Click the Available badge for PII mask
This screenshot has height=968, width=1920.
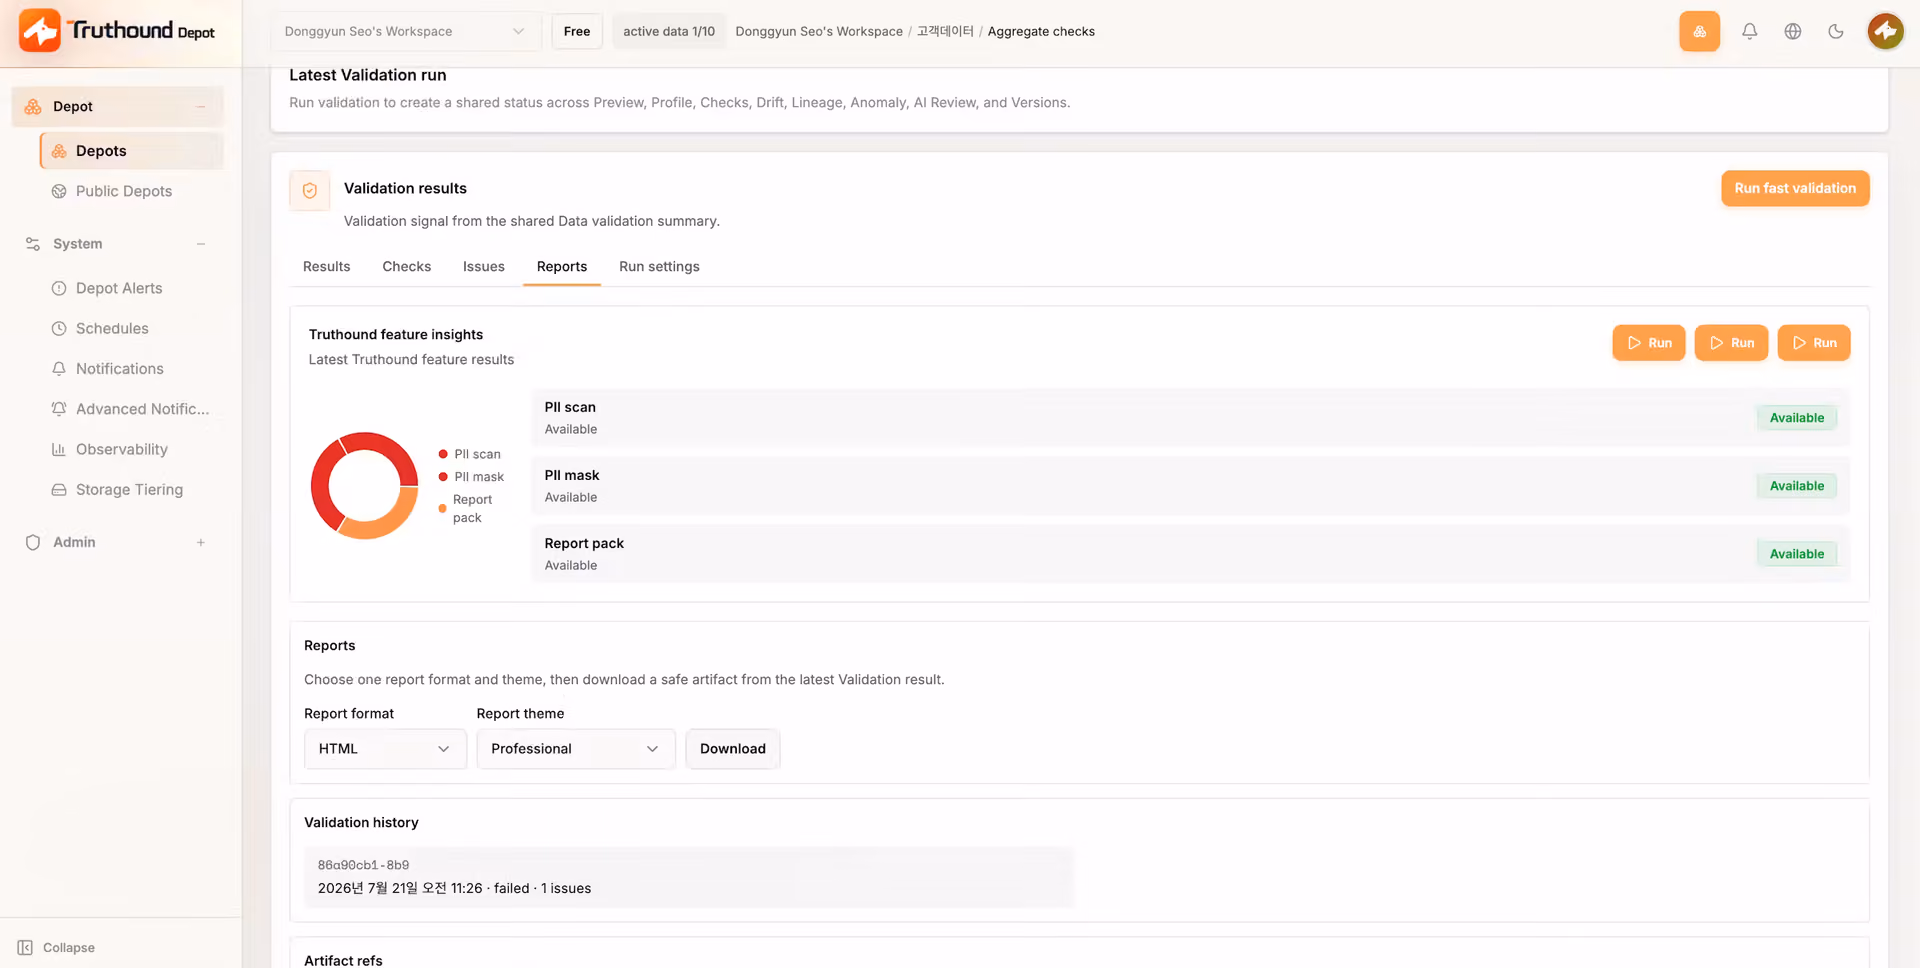coord(1797,486)
